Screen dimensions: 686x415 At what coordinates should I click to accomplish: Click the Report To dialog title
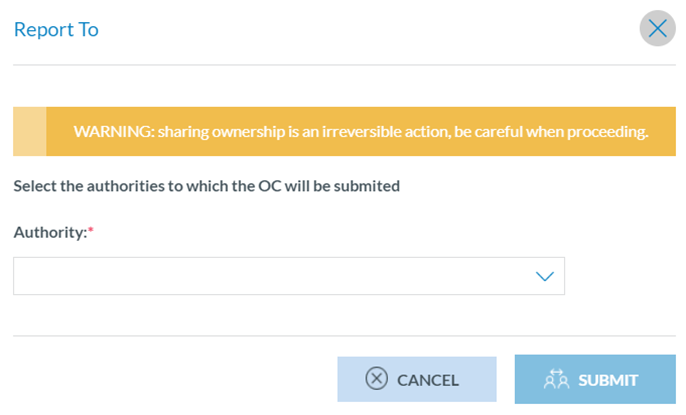[56, 29]
